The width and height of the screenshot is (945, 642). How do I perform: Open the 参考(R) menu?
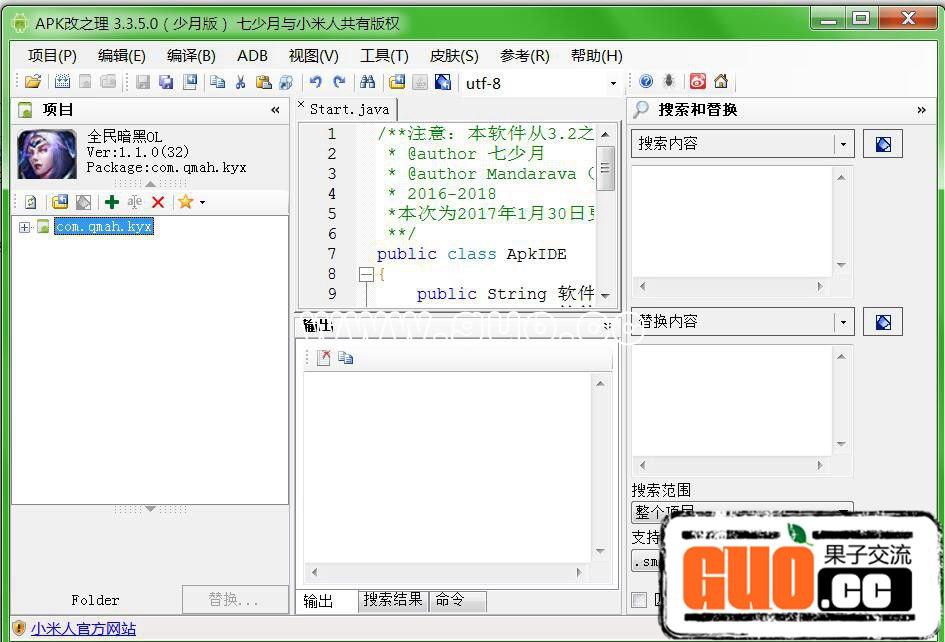point(524,56)
